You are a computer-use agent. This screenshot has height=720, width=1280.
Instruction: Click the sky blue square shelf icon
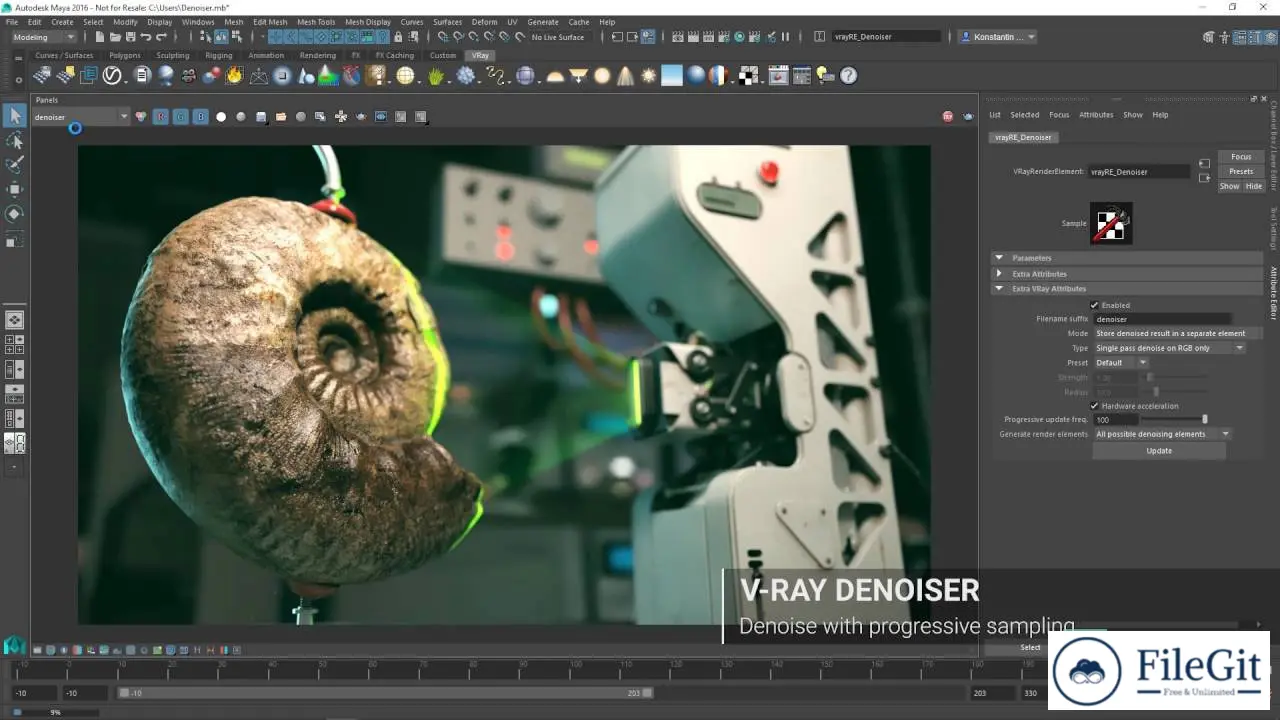672,75
